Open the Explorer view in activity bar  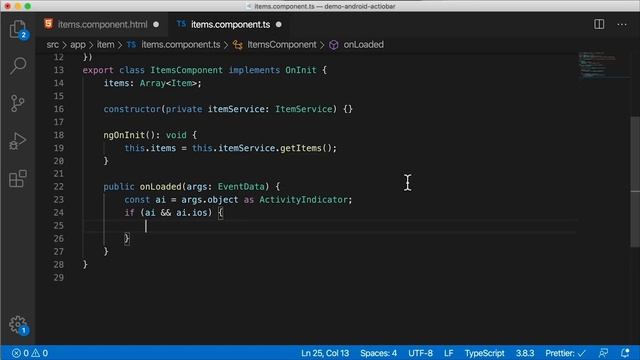point(18,29)
